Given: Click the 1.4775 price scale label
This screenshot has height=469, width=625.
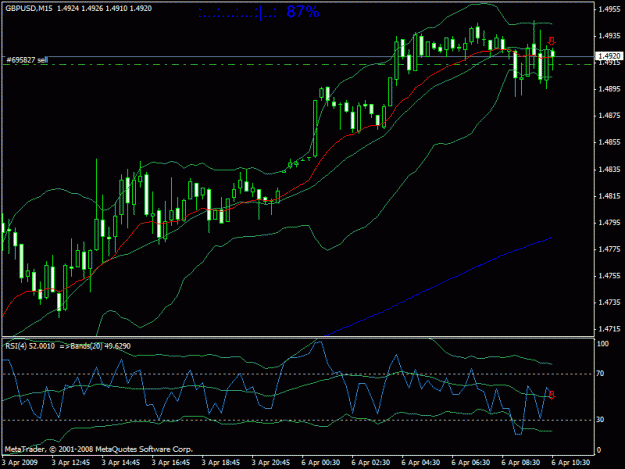Looking at the screenshot, I should [x=609, y=249].
